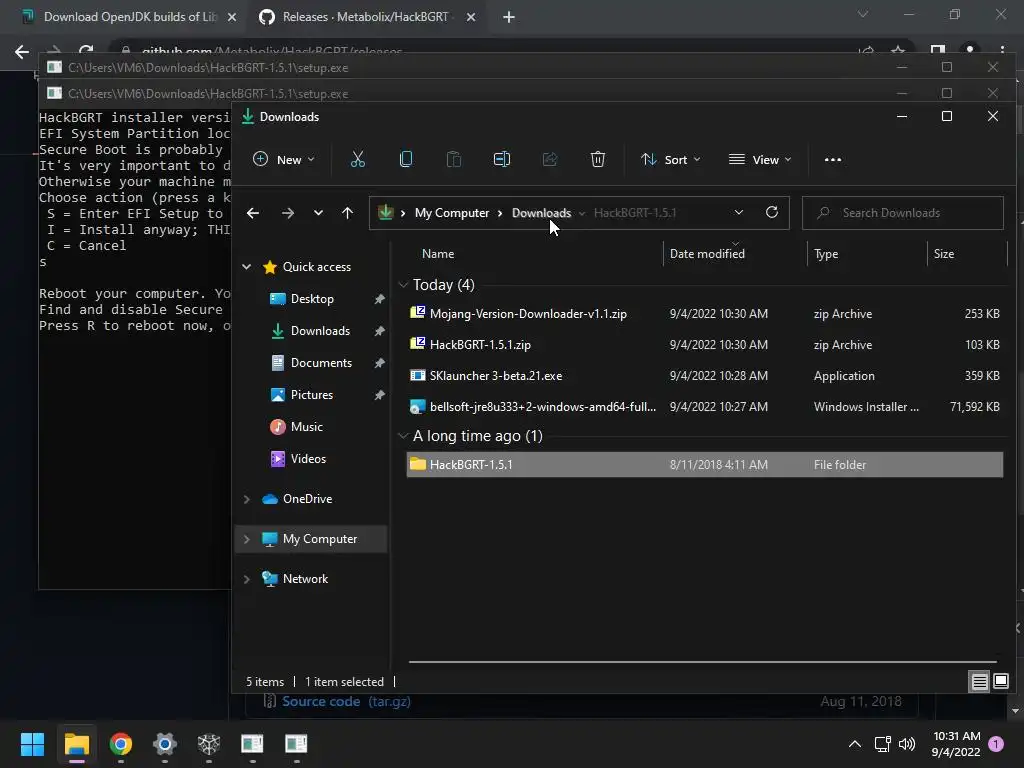Click My Computer in address breadcrumb

coord(452,213)
